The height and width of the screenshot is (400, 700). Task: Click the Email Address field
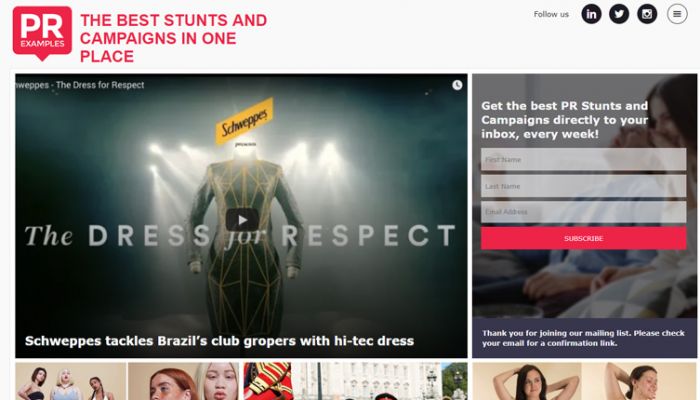point(583,212)
